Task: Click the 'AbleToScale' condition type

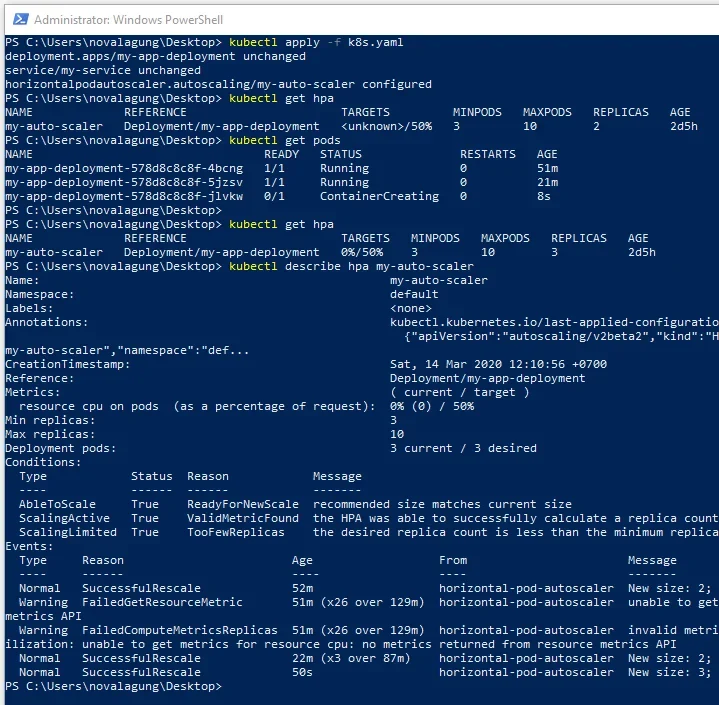Action: tap(57, 505)
